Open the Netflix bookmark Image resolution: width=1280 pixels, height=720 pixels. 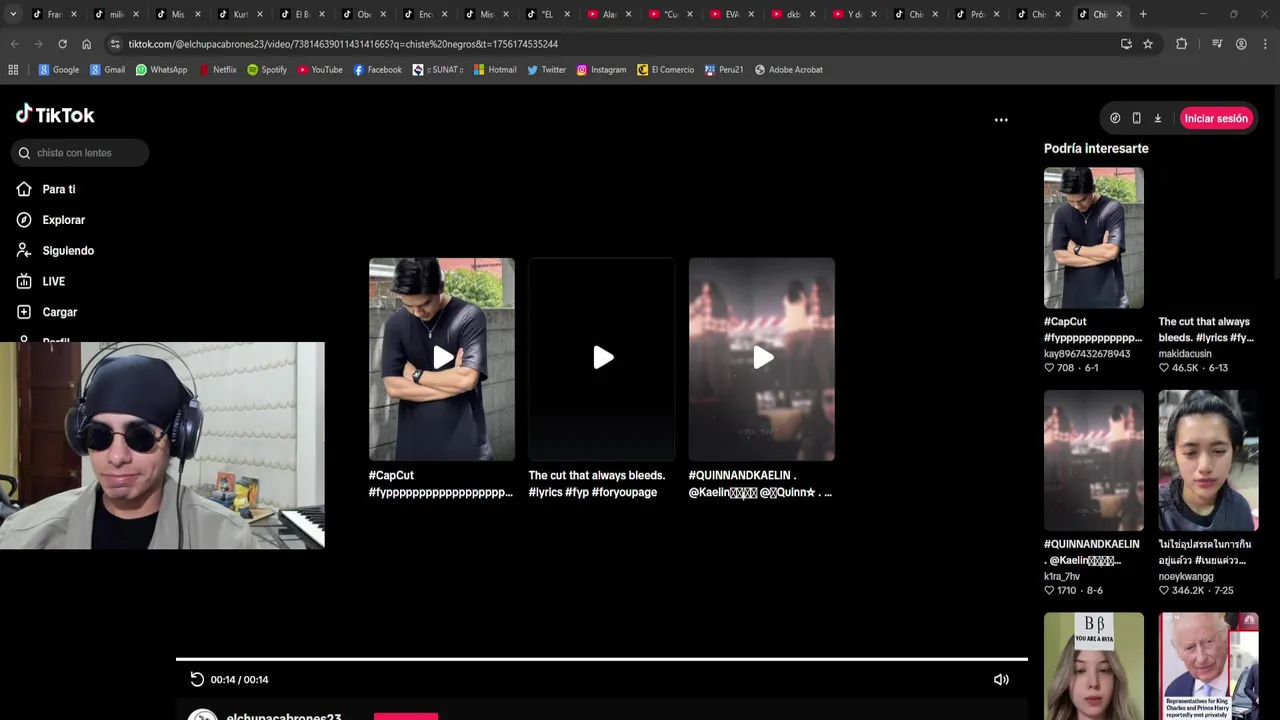[218, 70]
